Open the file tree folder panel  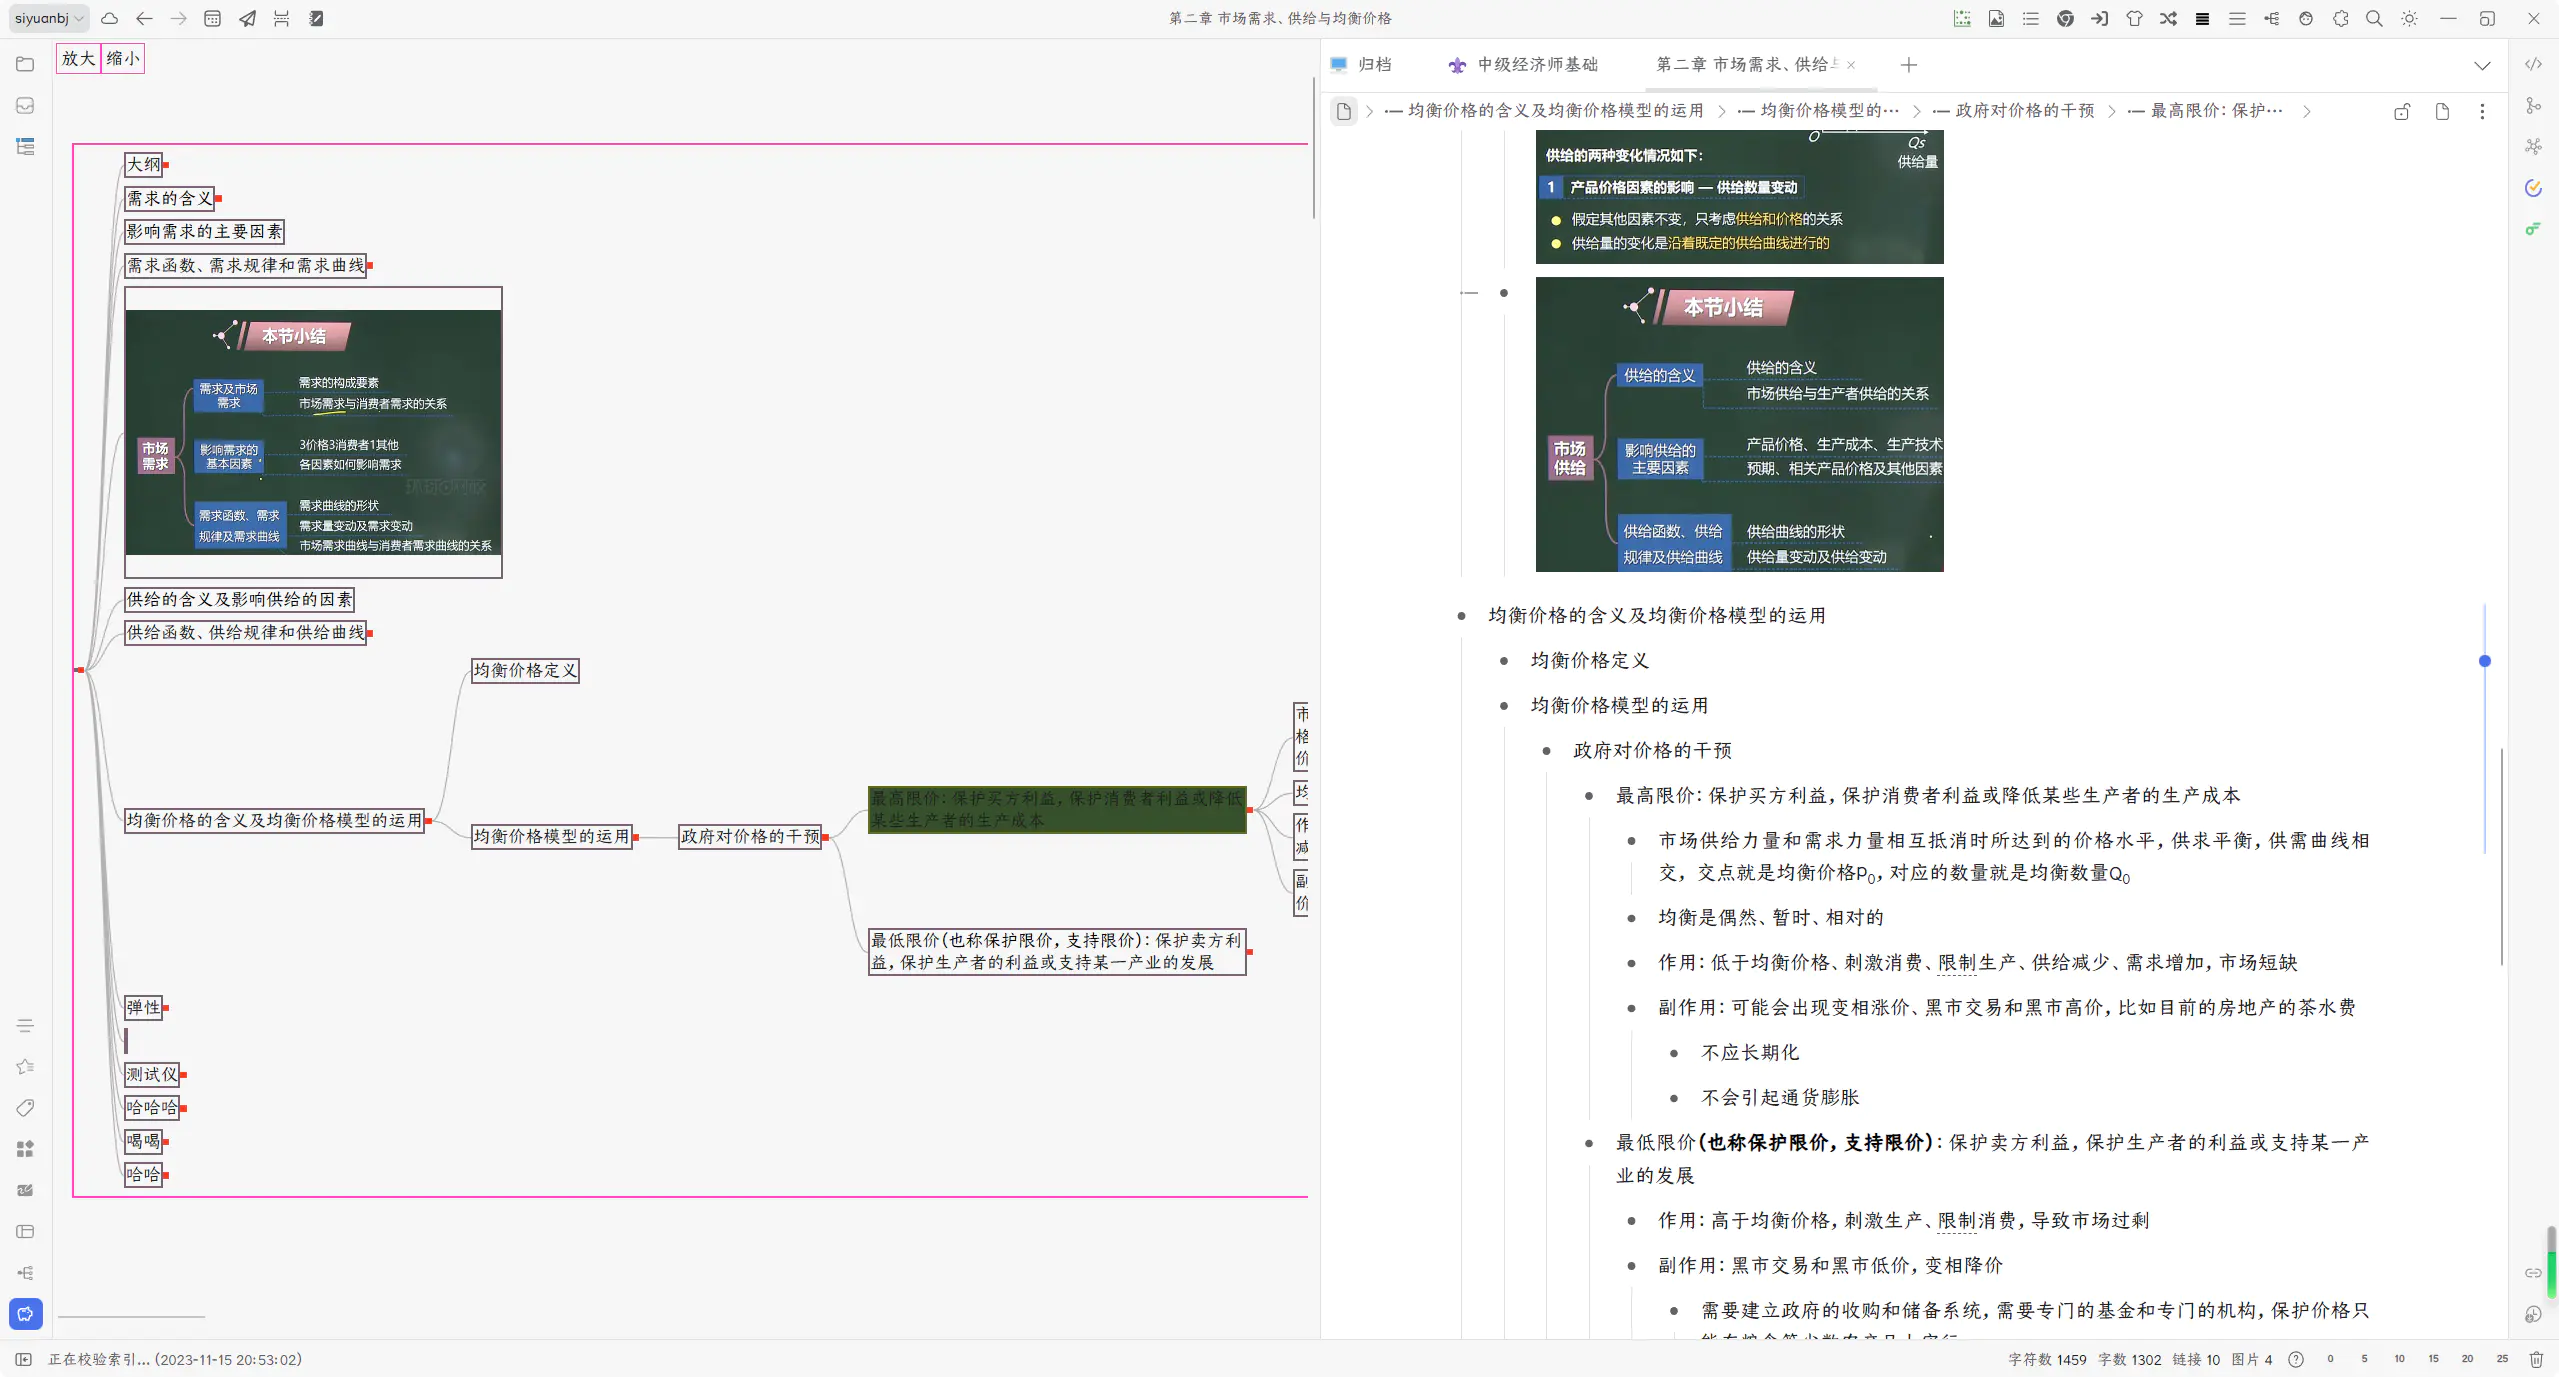point(25,64)
